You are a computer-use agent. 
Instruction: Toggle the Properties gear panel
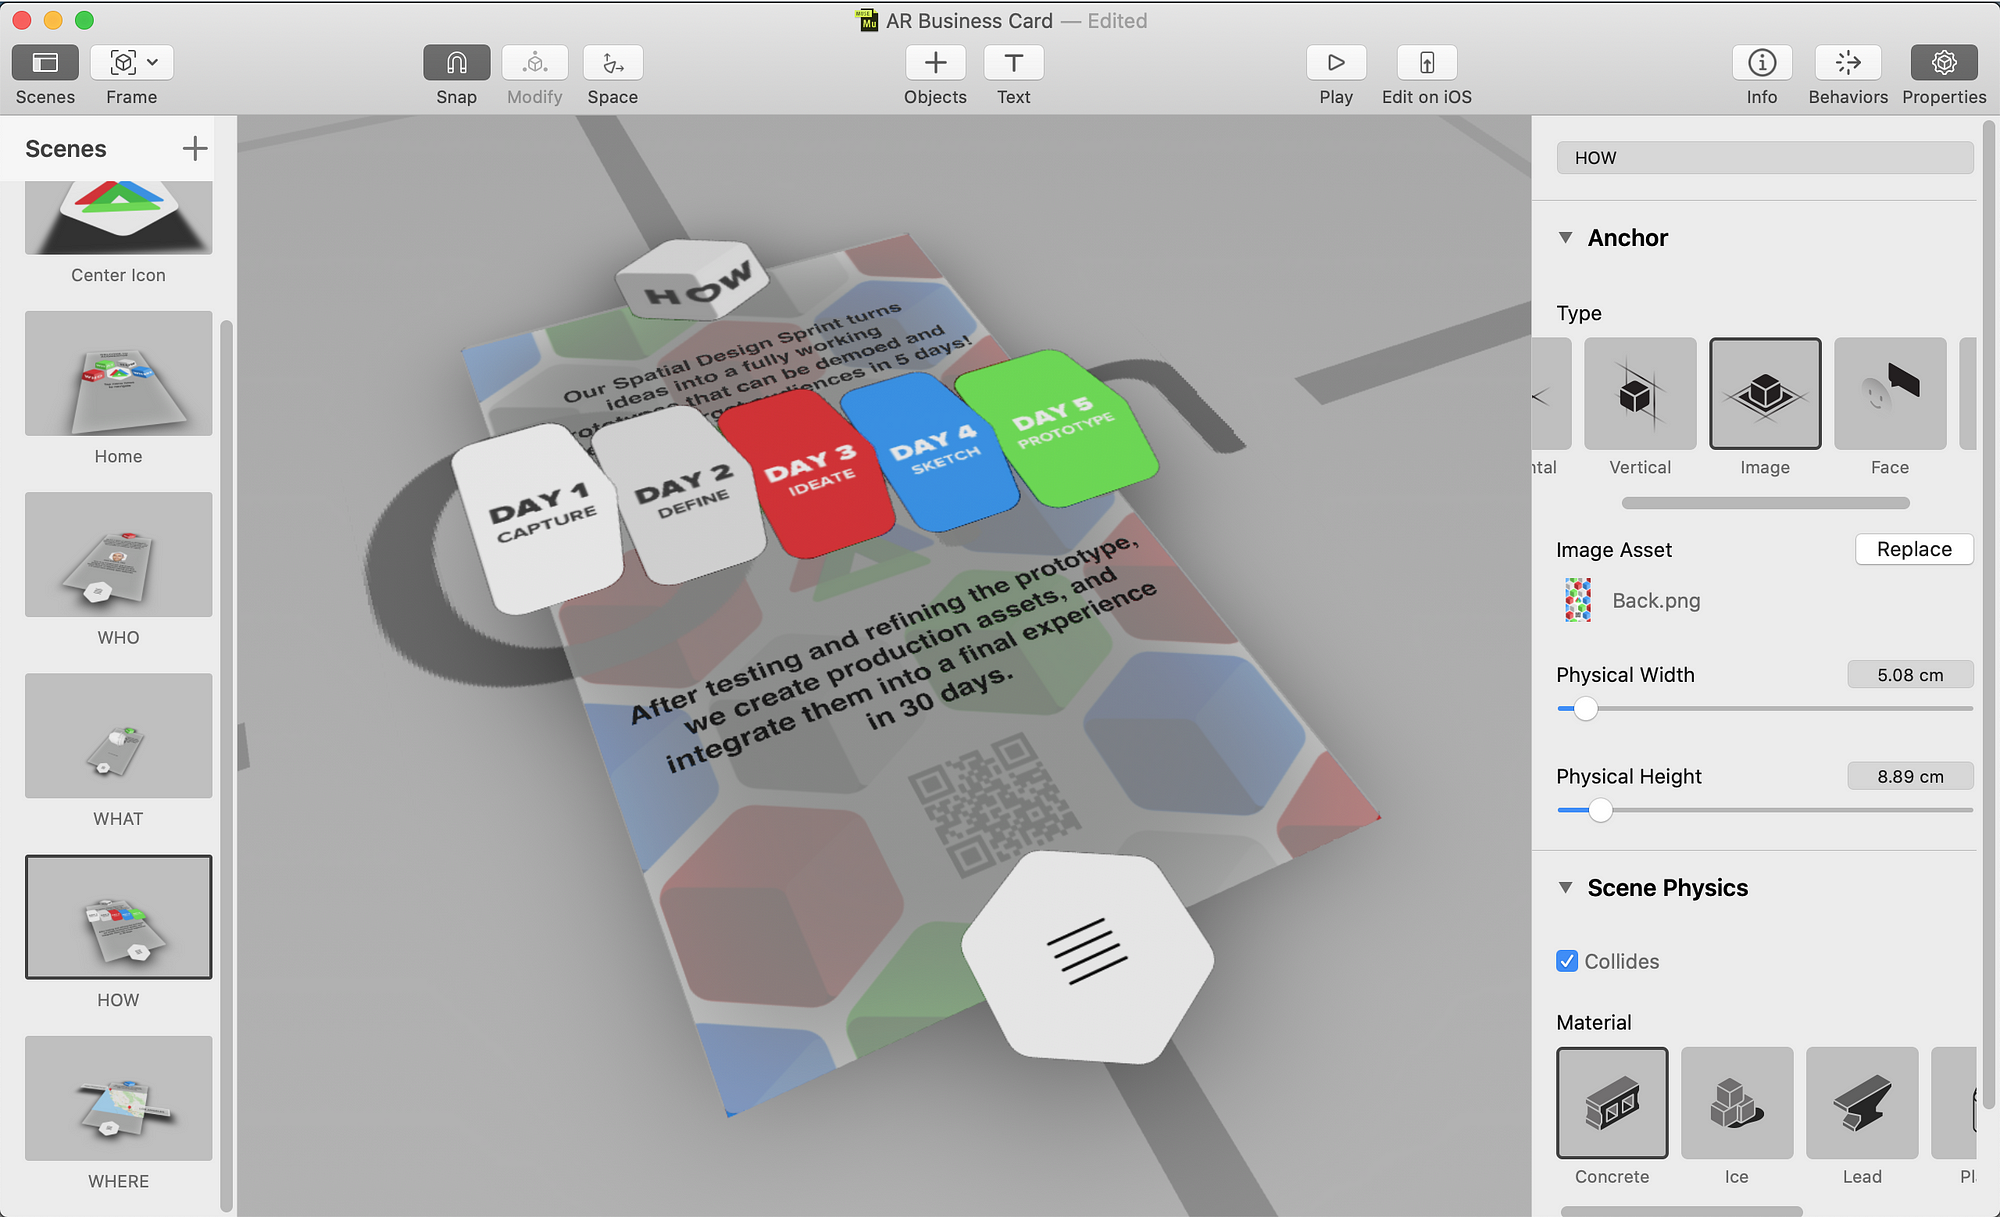pos(1944,63)
